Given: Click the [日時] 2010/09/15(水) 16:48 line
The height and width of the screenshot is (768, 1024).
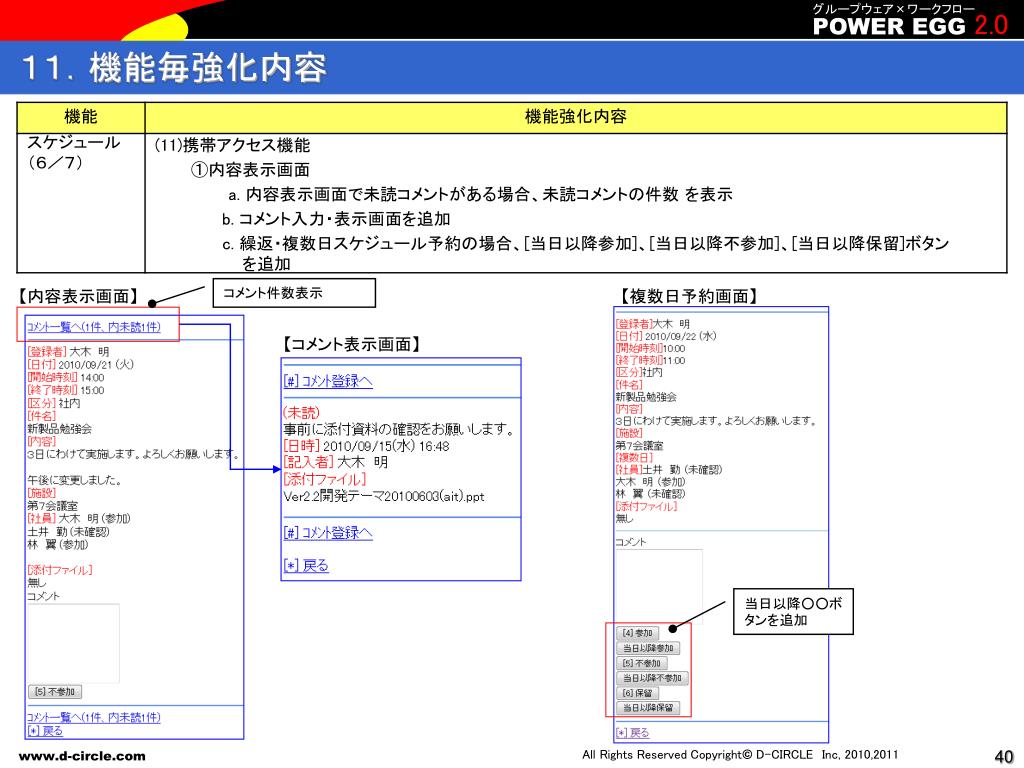Looking at the screenshot, I should tap(366, 446).
